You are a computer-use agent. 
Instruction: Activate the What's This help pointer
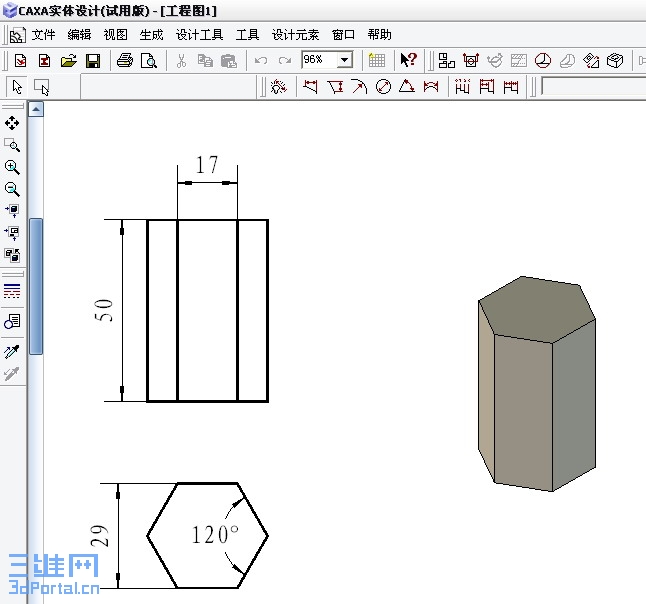click(409, 60)
